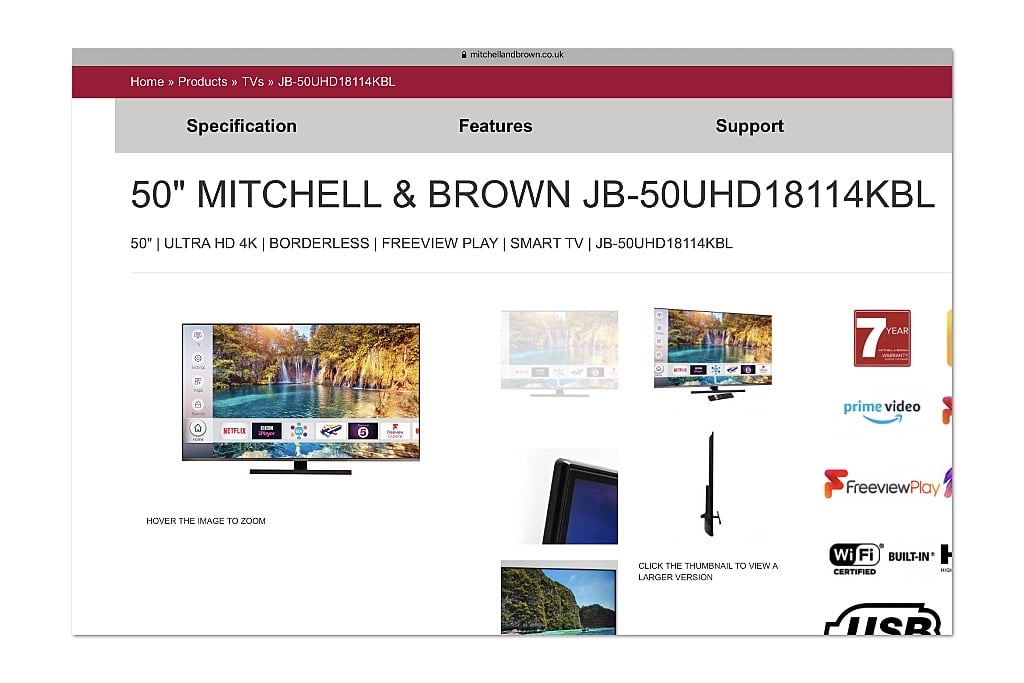Click 'HOVER THE IMAGE TO ZOOM' caption
1024x683 pixels.
[x=206, y=521]
